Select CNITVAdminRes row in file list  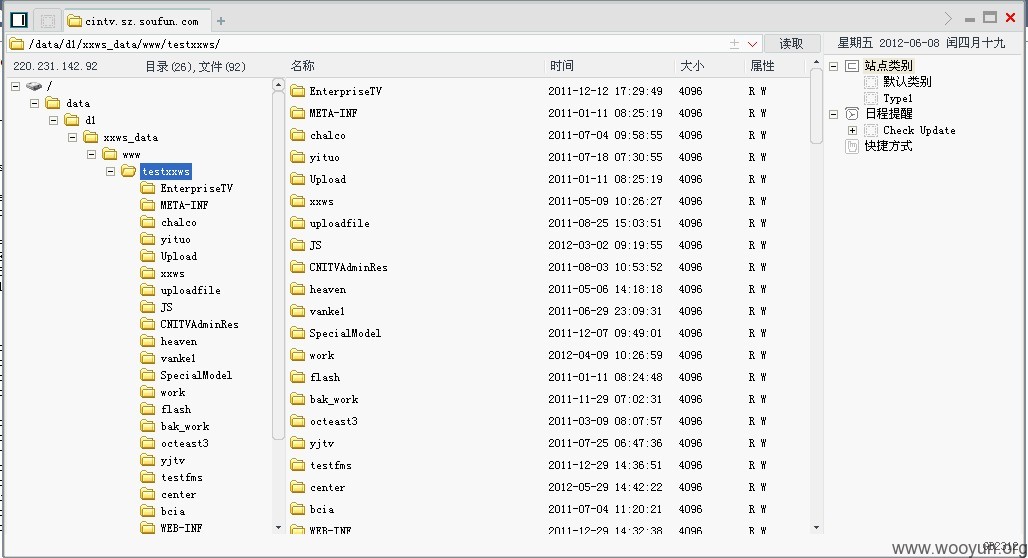click(547, 267)
